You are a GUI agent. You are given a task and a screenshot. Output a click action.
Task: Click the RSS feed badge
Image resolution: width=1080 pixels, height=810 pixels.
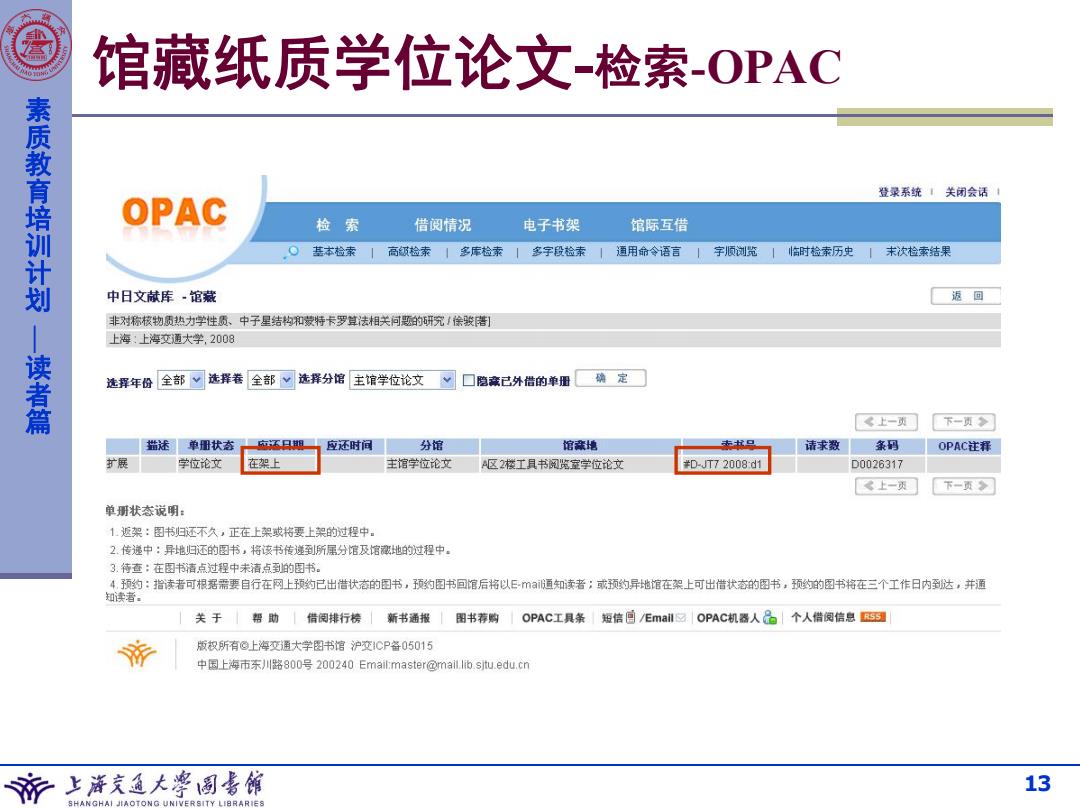873,617
